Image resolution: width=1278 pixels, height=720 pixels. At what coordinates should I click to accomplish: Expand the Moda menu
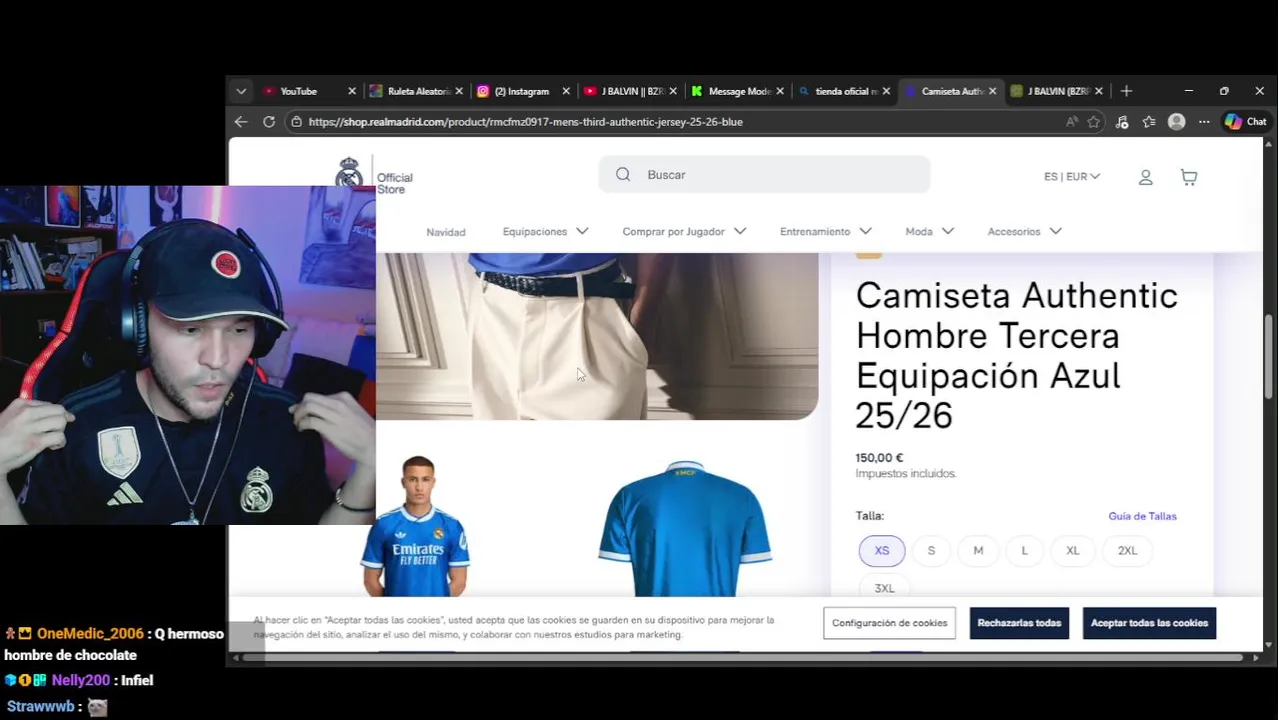tap(929, 231)
